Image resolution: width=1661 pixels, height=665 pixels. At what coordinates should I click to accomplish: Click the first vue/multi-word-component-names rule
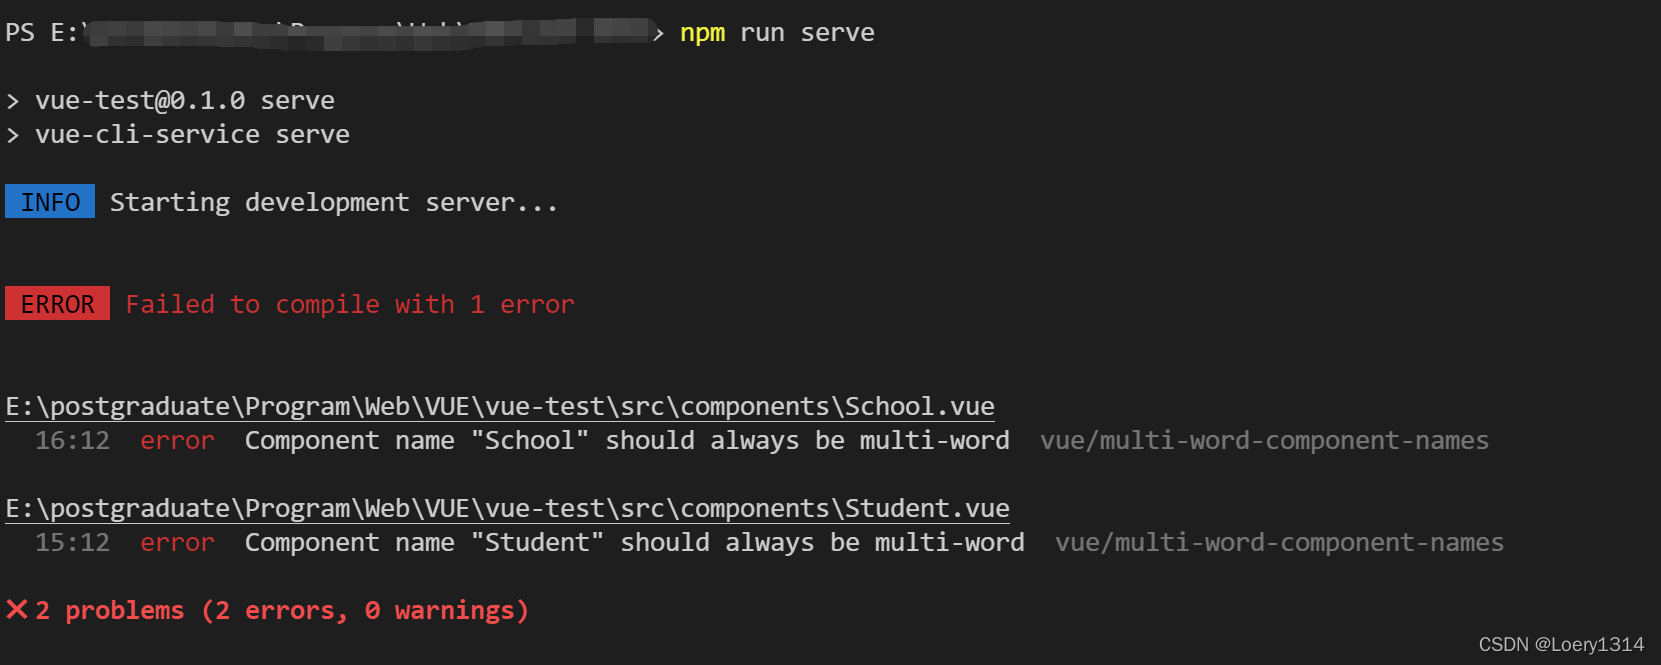point(1264,441)
